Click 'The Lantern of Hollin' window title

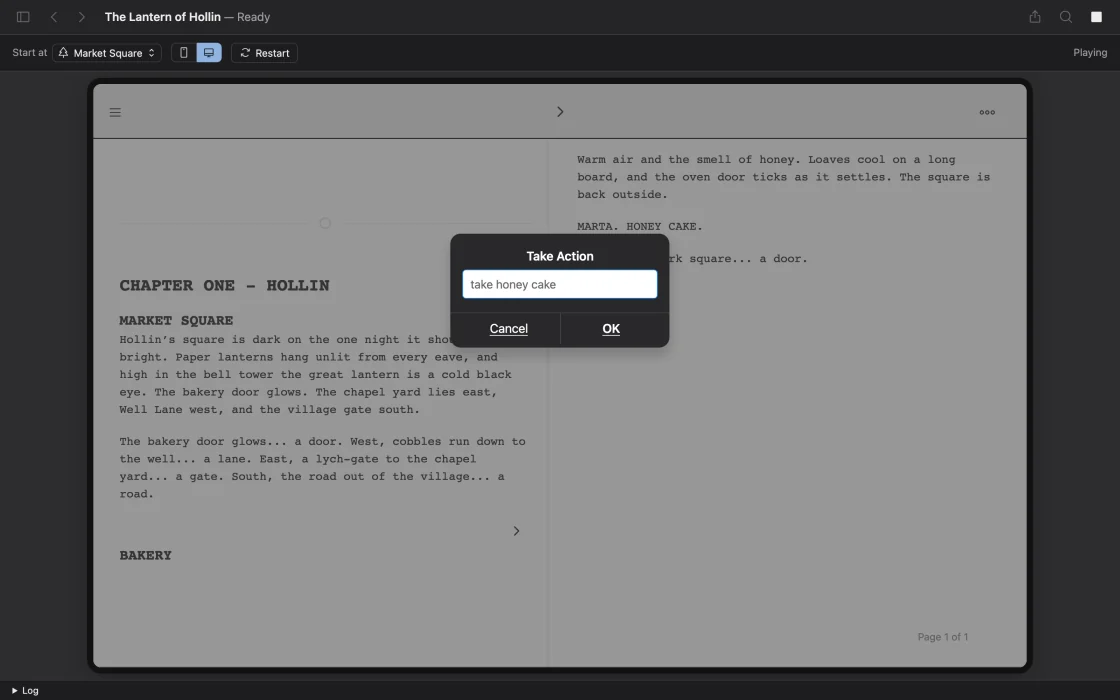[163, 16]
